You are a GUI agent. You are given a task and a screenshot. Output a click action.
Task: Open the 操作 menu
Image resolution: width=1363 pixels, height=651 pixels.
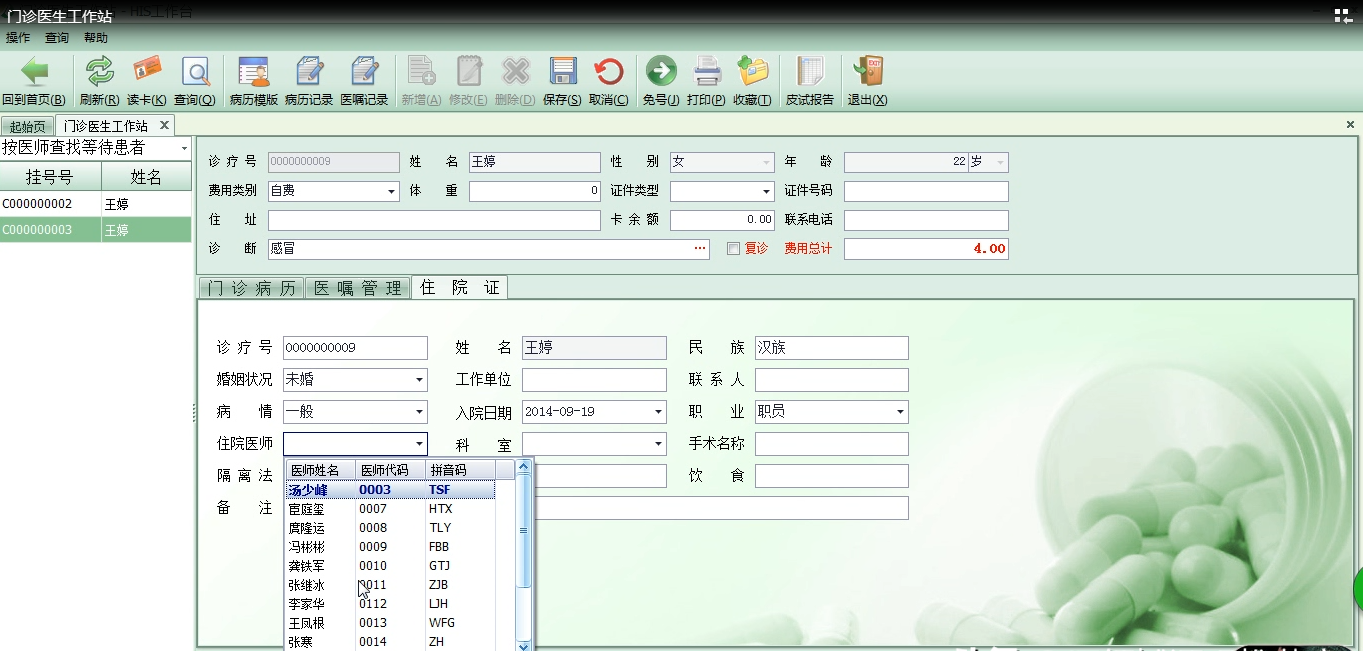18,38
